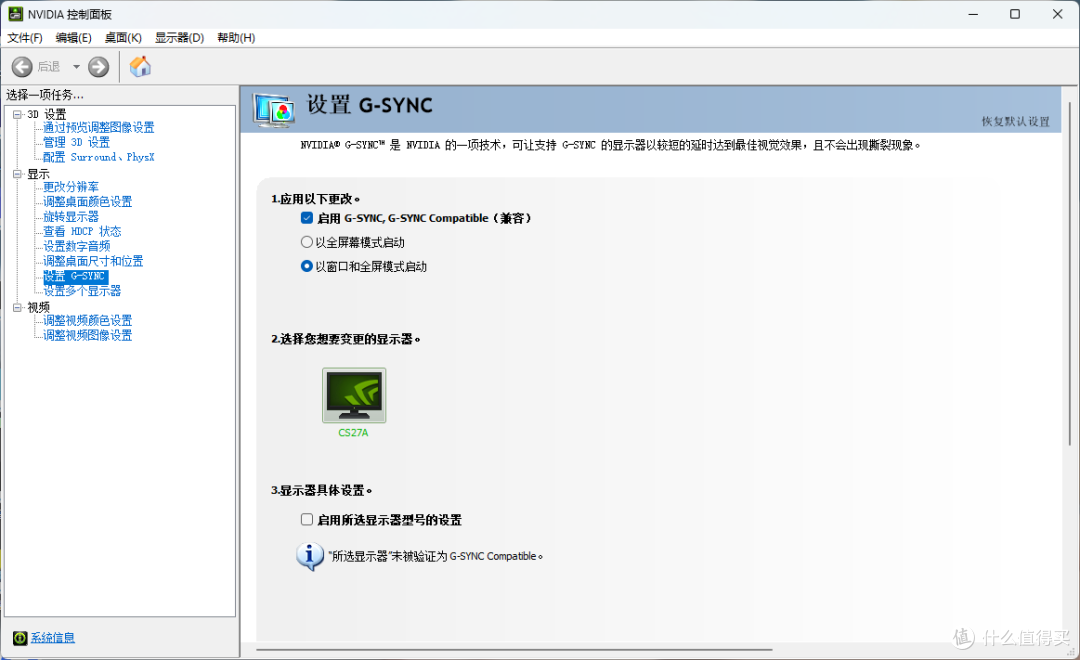Click the vertical scrollbar of settings pane
This screenshot has height=660, width=1080.
(x=1070, y=274)
